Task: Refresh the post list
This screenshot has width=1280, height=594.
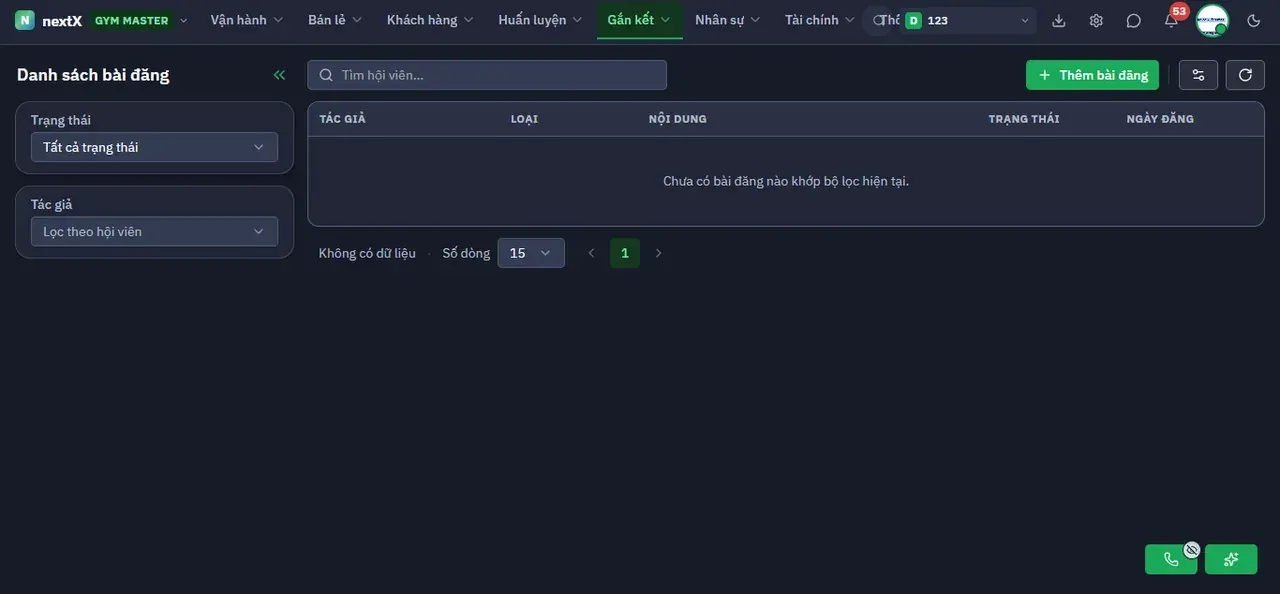Action: [x=1245, y=75]
